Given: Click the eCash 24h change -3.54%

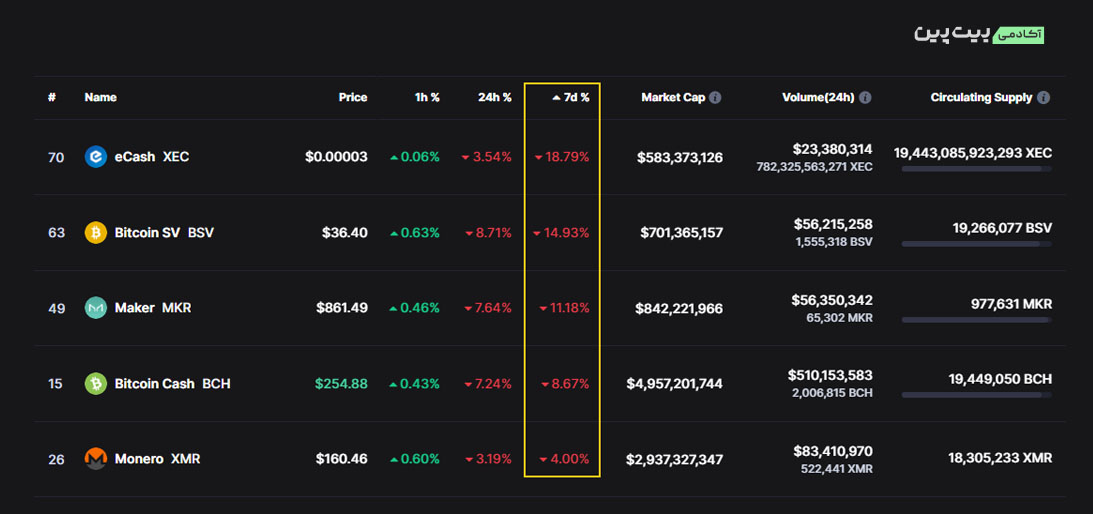Looking at the screenshot, I should (x=487, y=158).
